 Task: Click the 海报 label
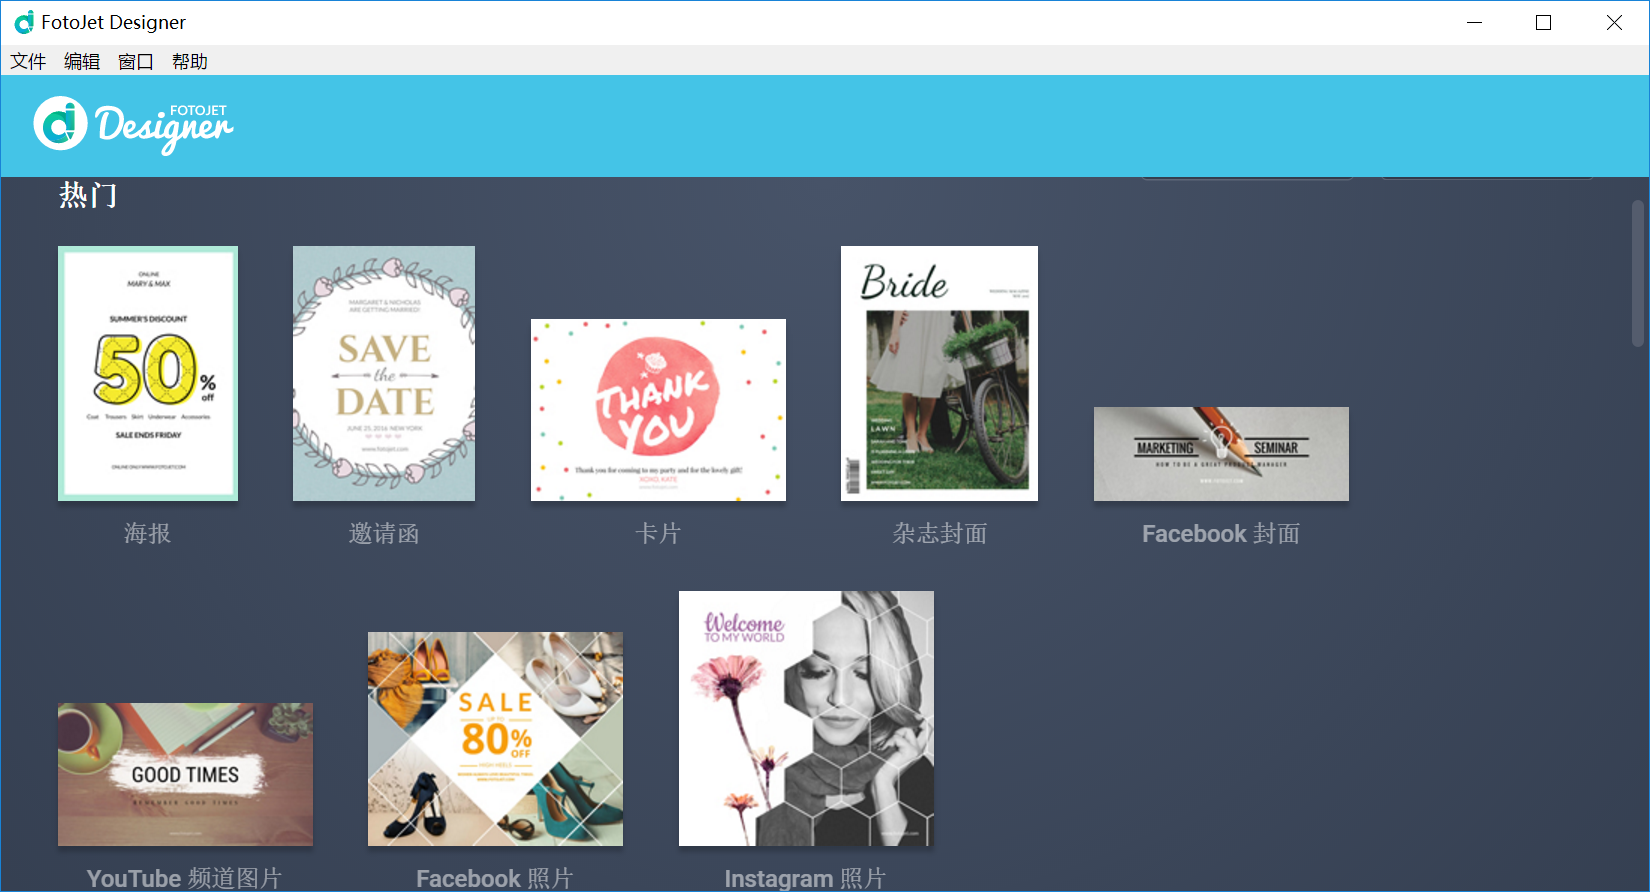(148, 534)
